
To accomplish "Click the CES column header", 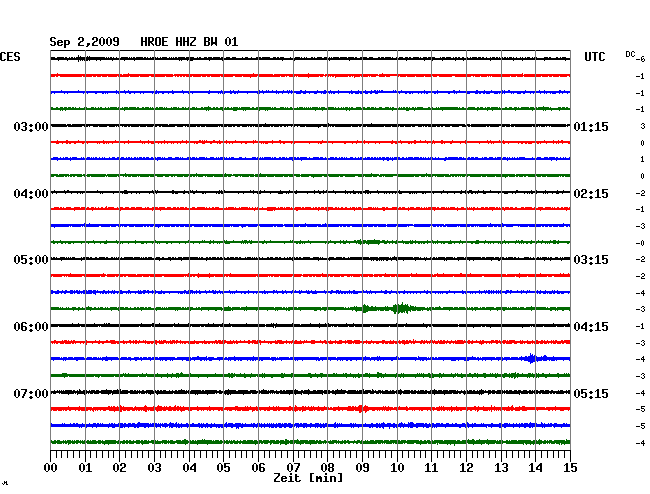I will (x=10, y=57).
